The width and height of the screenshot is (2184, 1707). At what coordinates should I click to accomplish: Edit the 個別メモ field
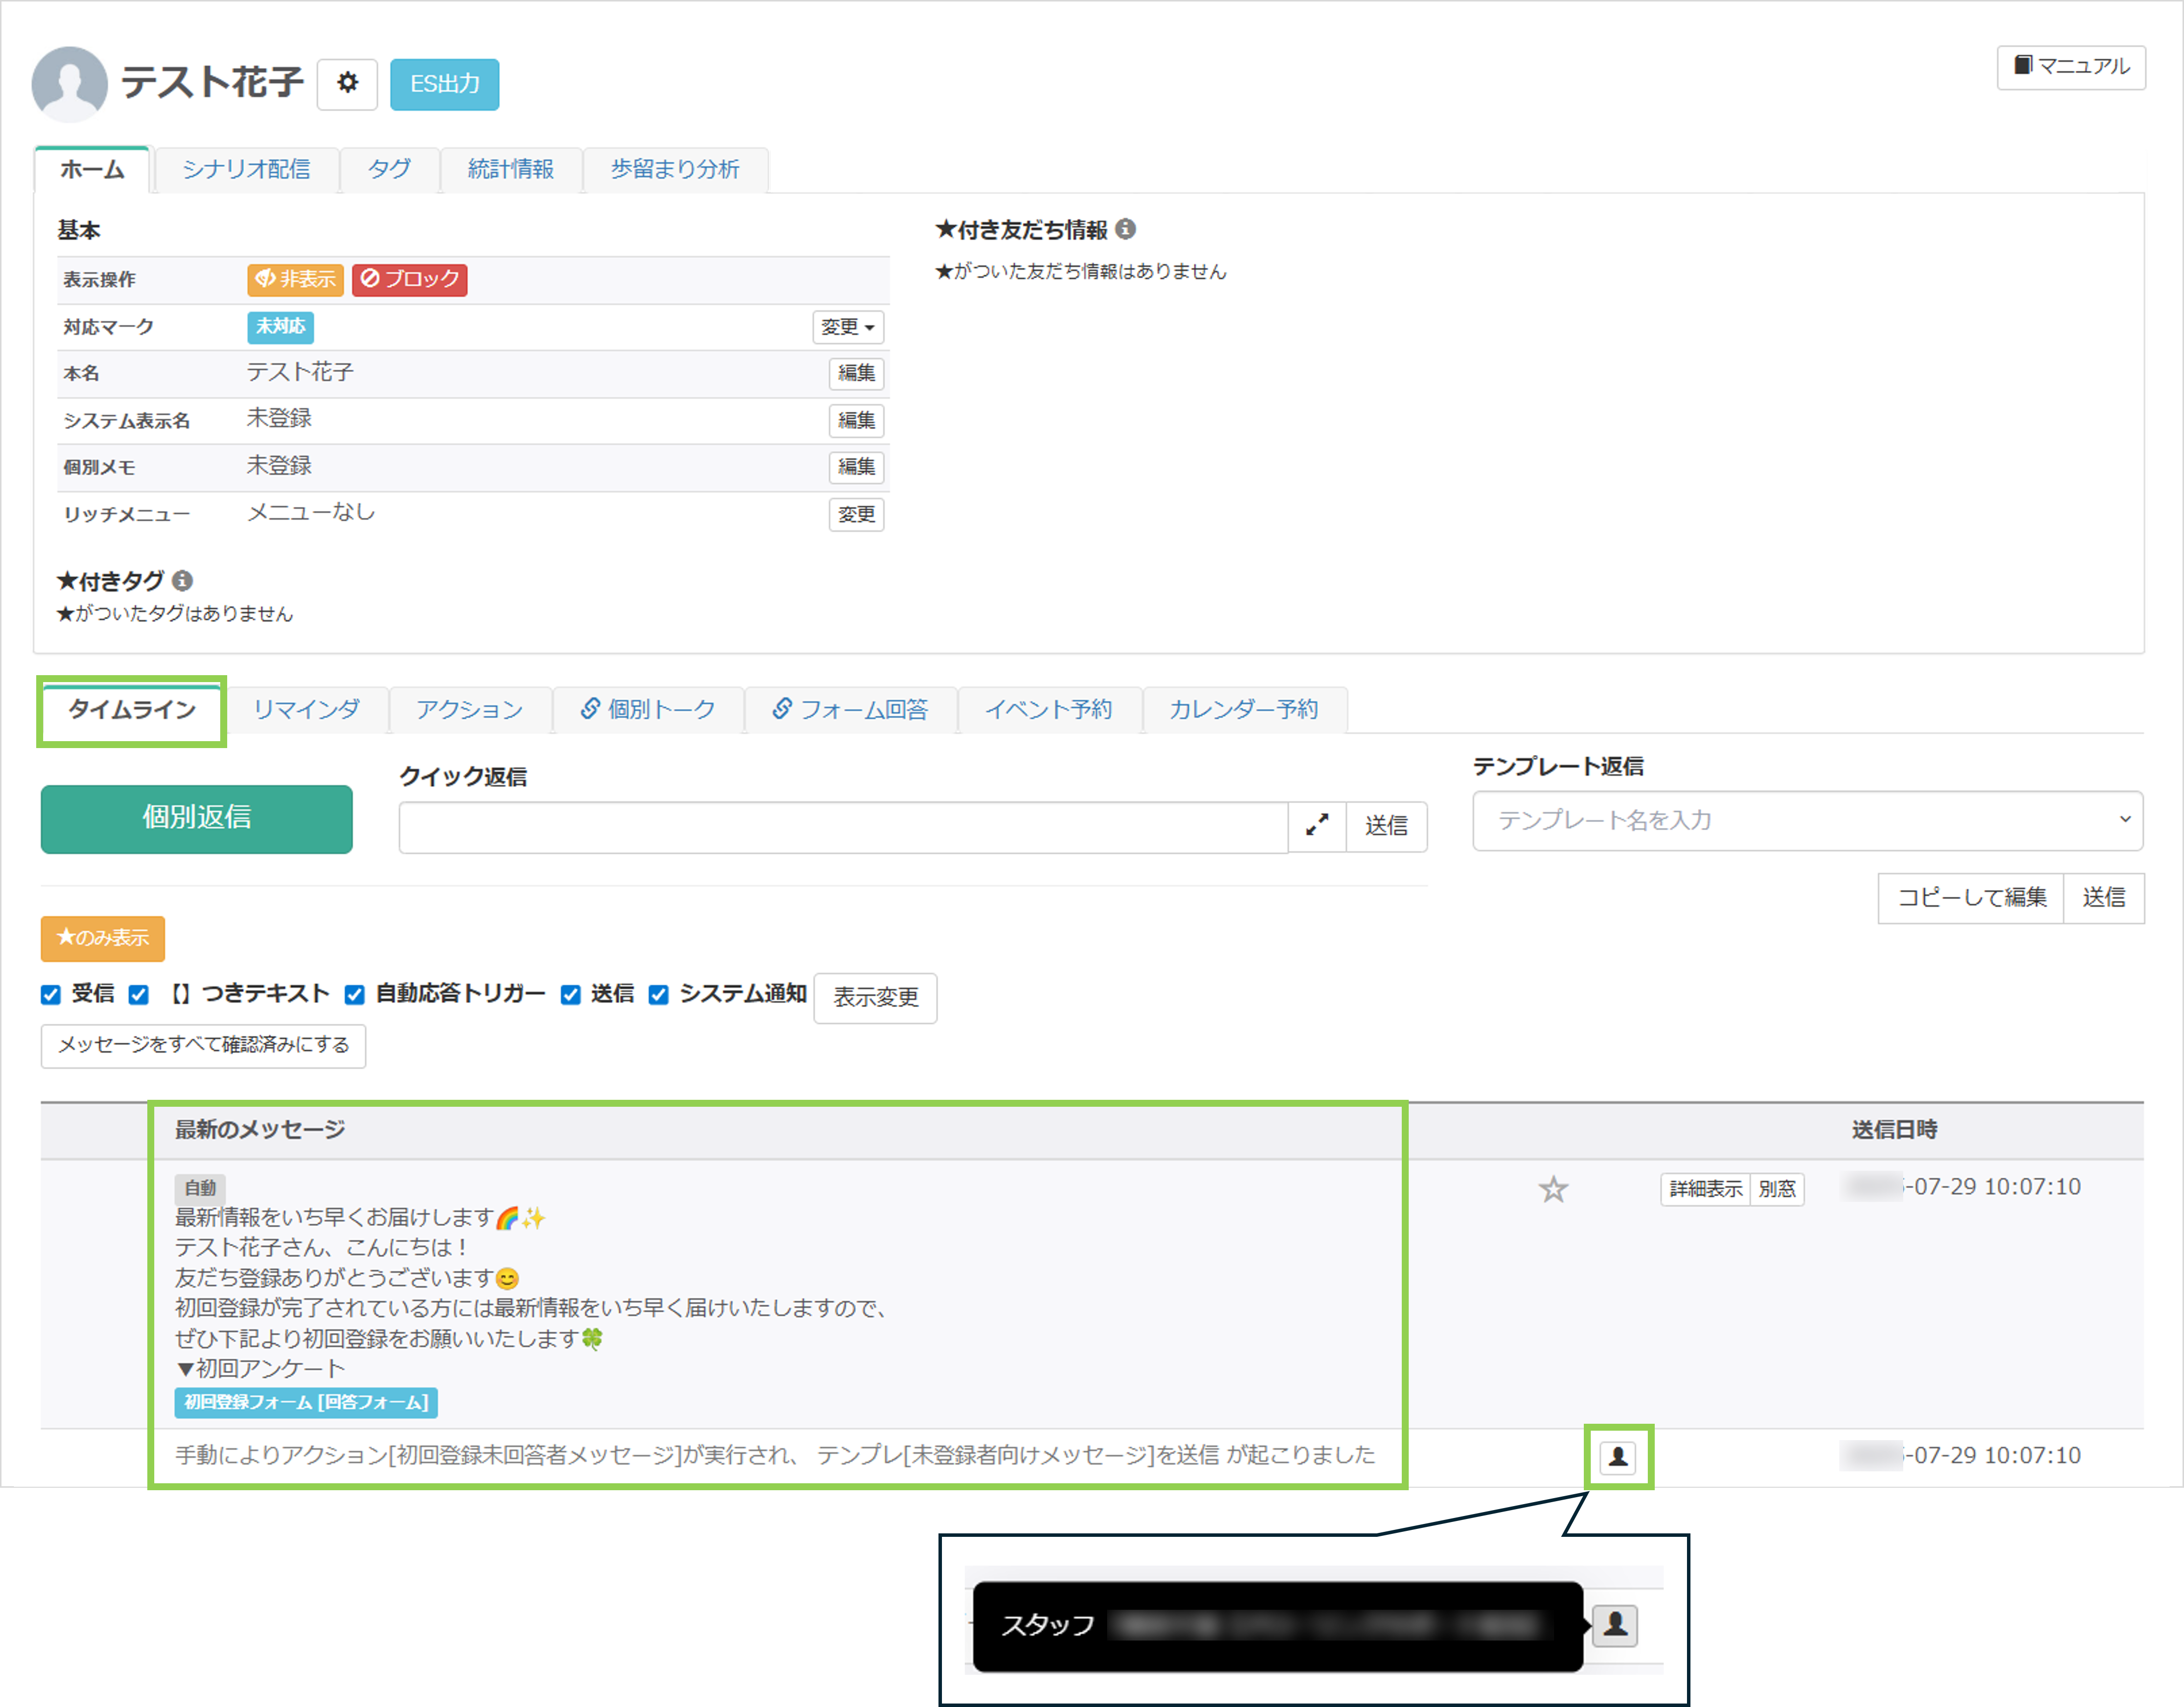856,467
